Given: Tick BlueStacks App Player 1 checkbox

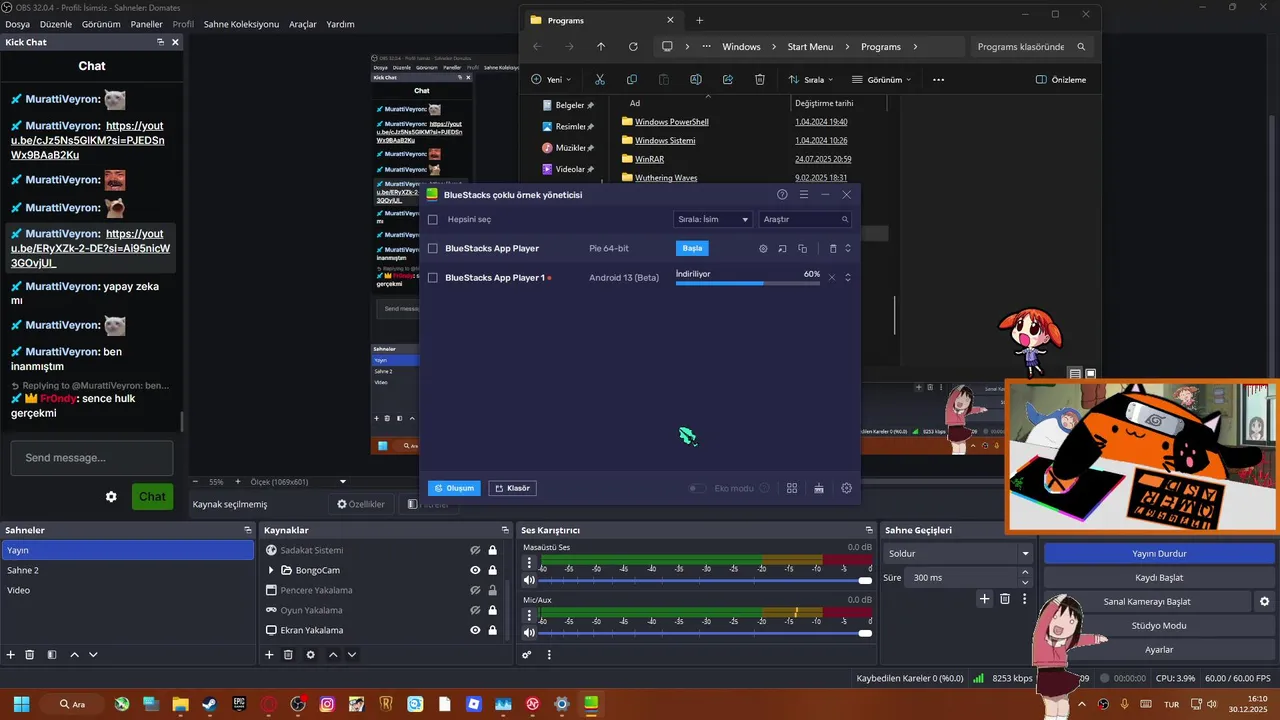Looking at the screenshot, I should point(433,277).
